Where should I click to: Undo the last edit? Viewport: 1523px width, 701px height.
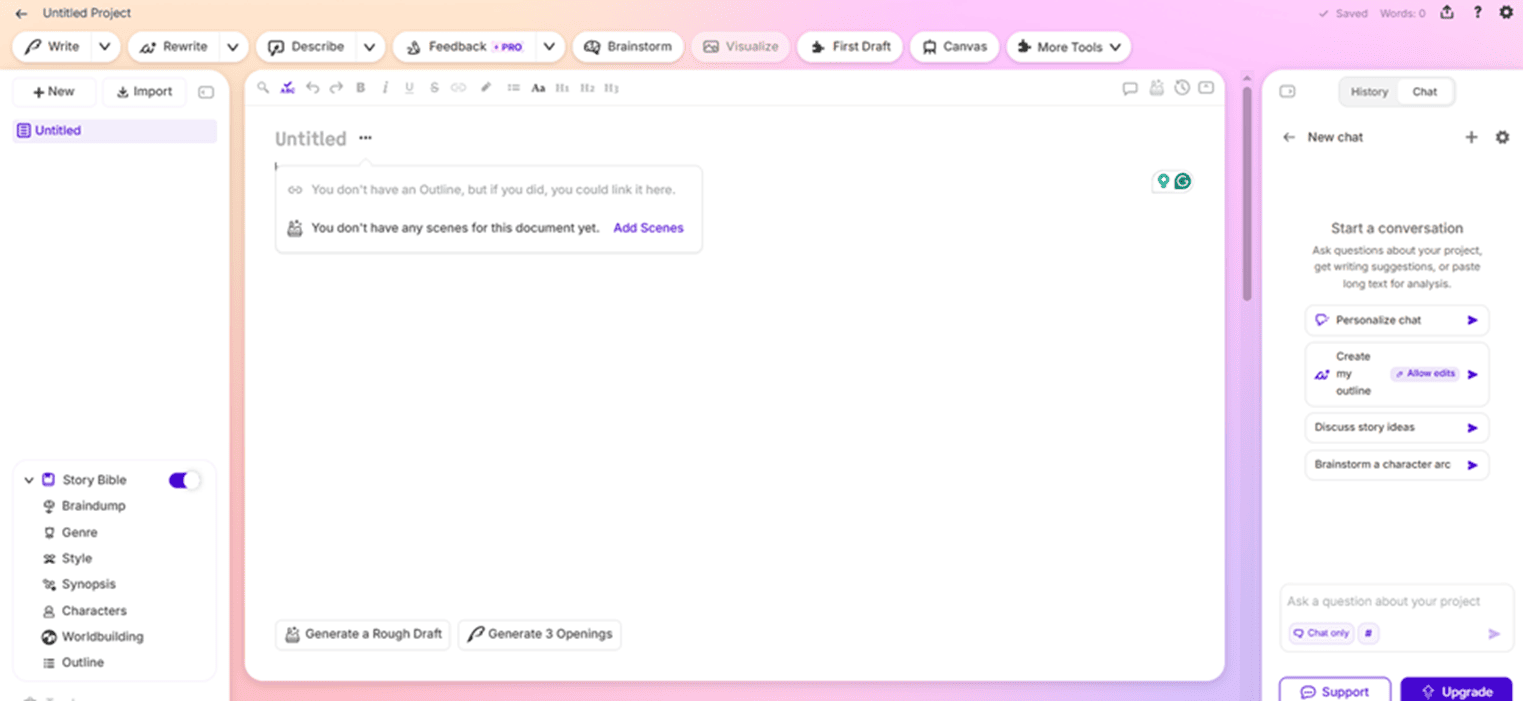pos(312,88)
